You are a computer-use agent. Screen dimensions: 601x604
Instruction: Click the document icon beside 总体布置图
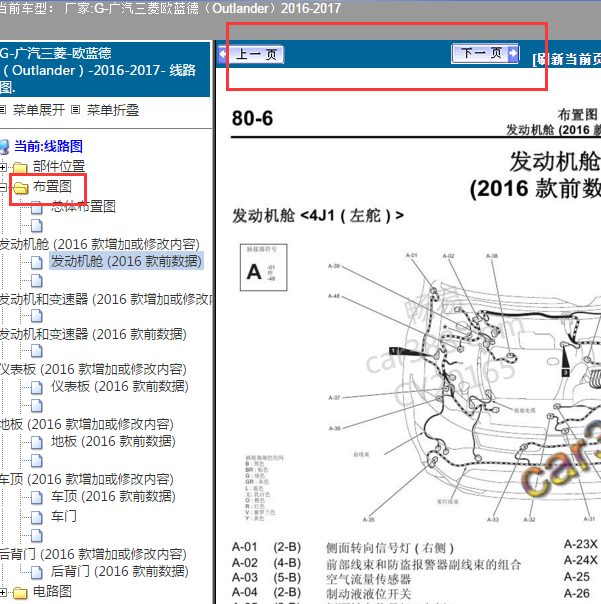(37, 208)
